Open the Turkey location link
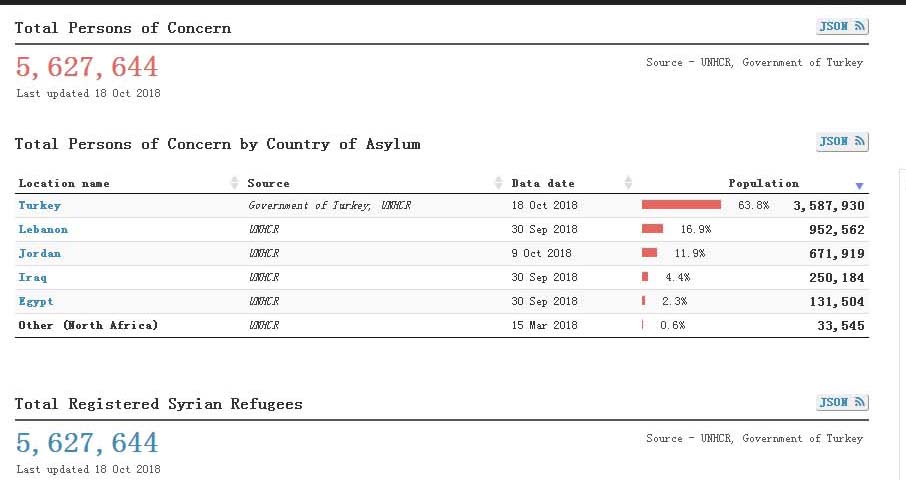The width and height of the screenshot is (906, 480). pos(40,206)
